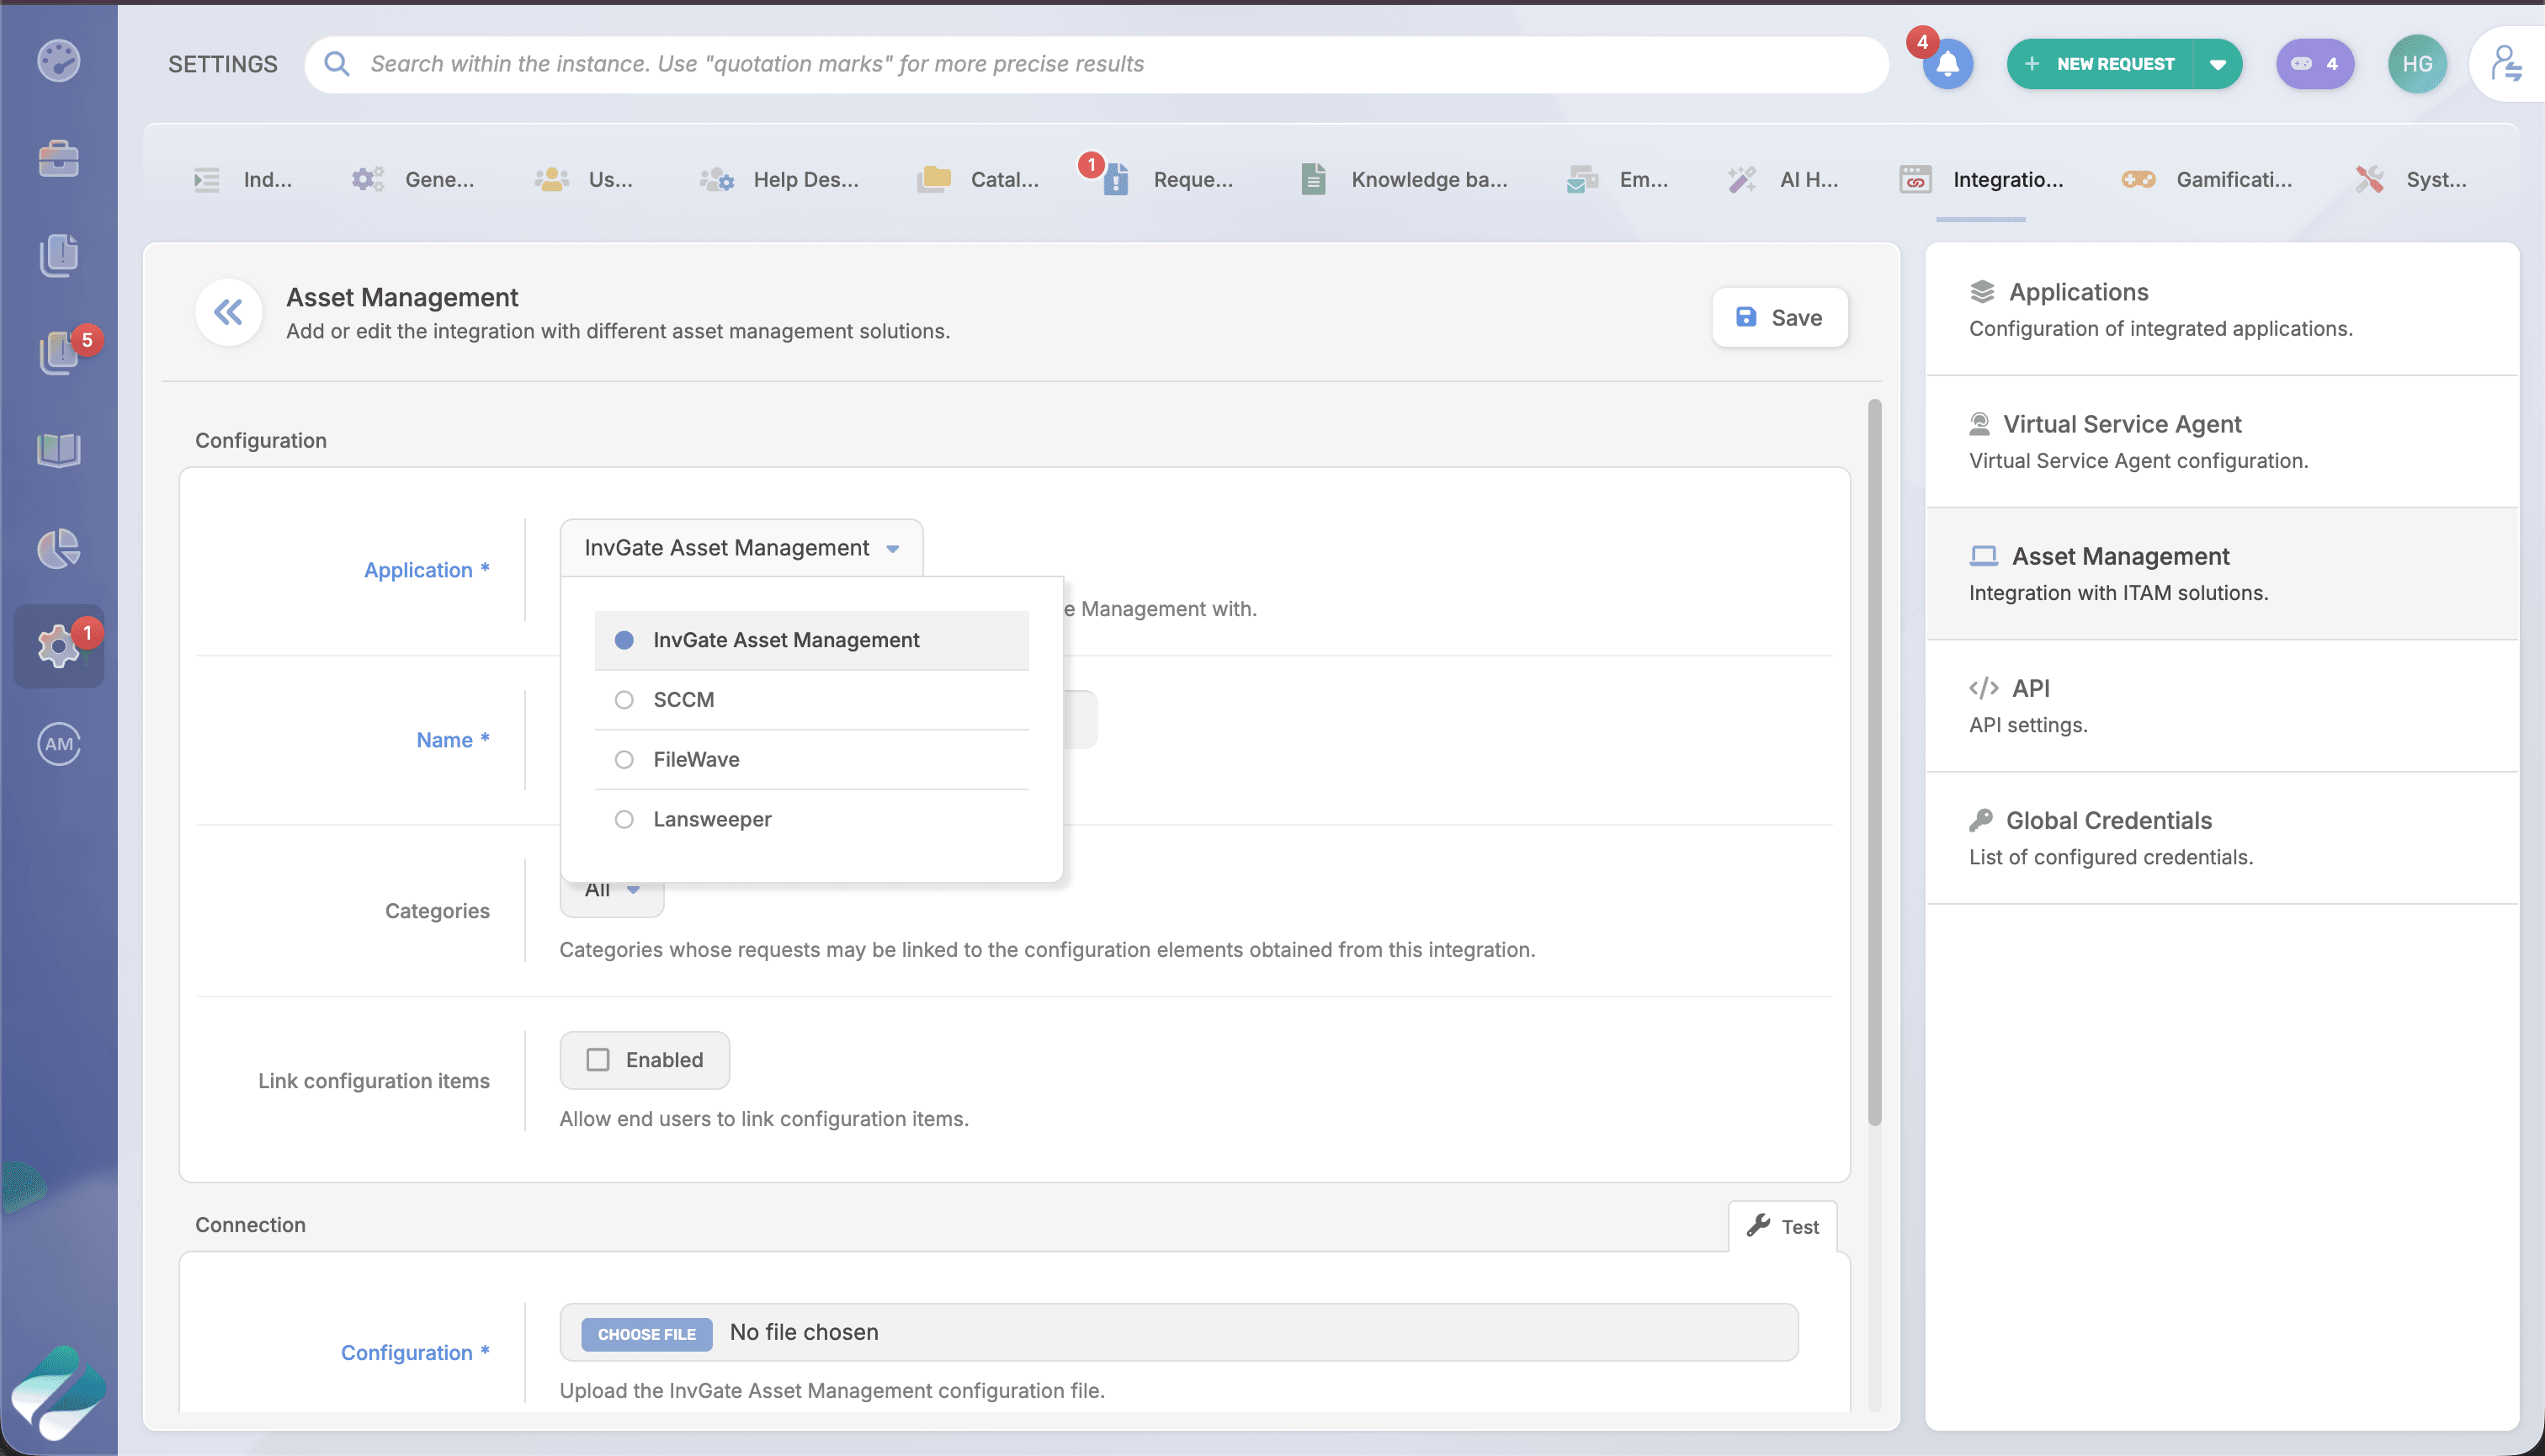Click the Gamification tab controller icon
The image size is (2545, 1456).
pos(2138,179)
